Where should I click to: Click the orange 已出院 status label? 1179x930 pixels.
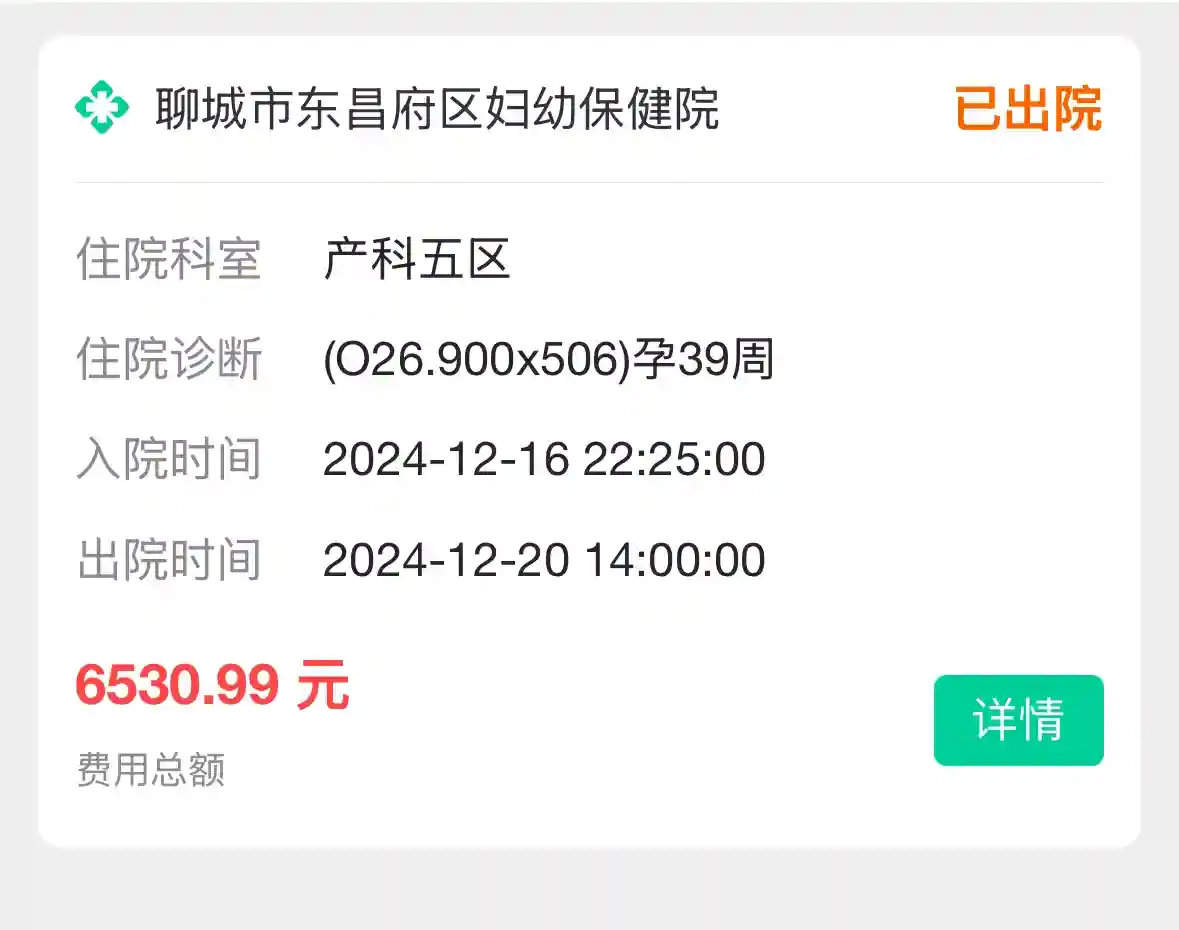tap(1027, 109)
